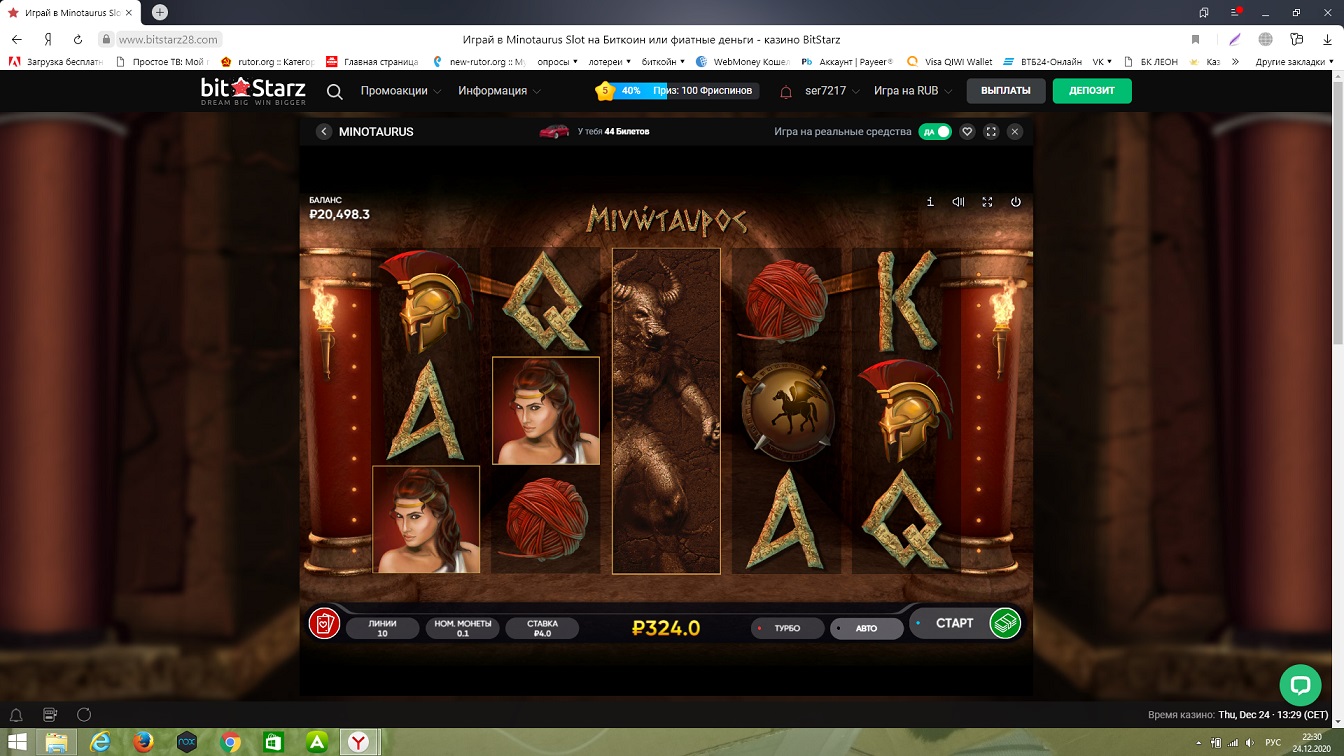Click the green Депозит button
The image size is (1344, 756).
1092,91
